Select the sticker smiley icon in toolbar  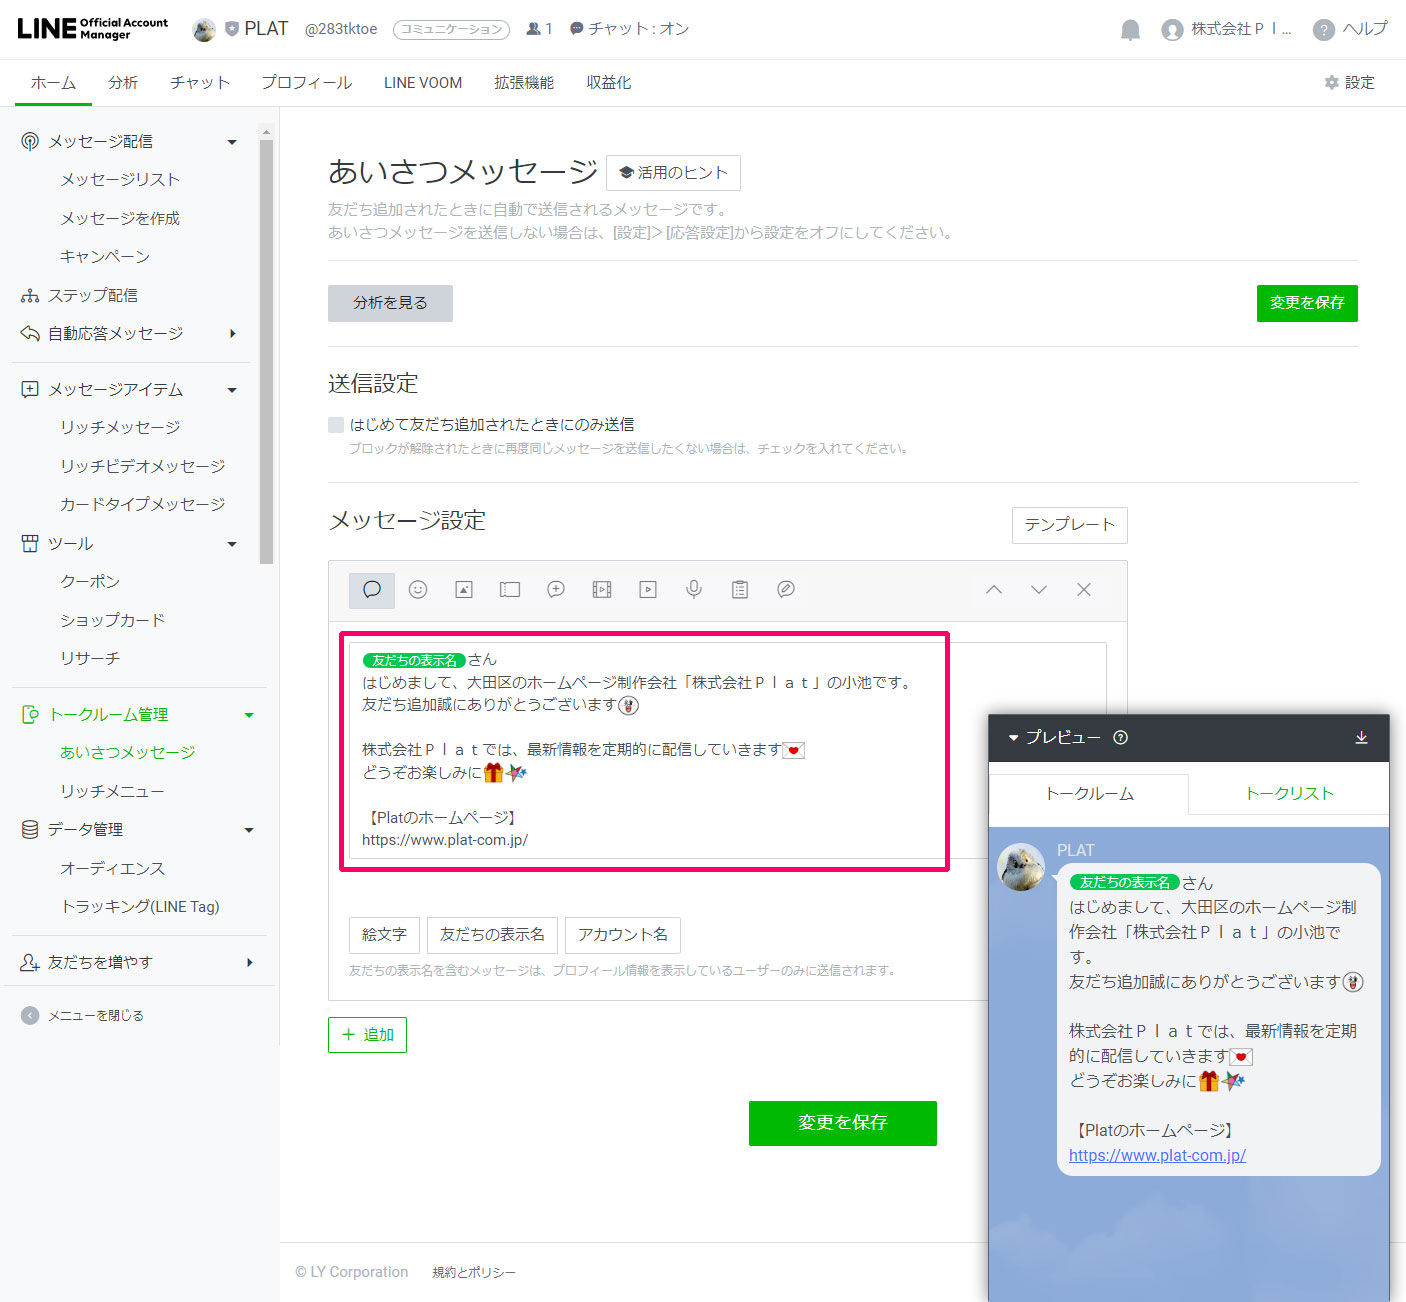418,590
